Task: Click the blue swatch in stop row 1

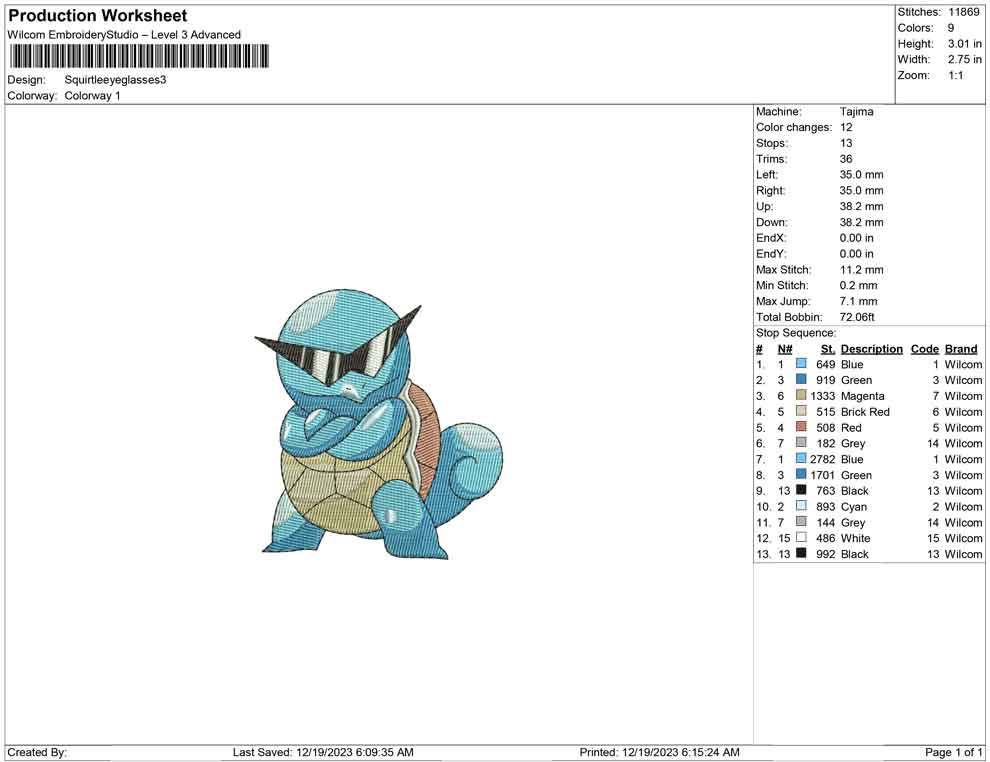Action: point(801,365)
